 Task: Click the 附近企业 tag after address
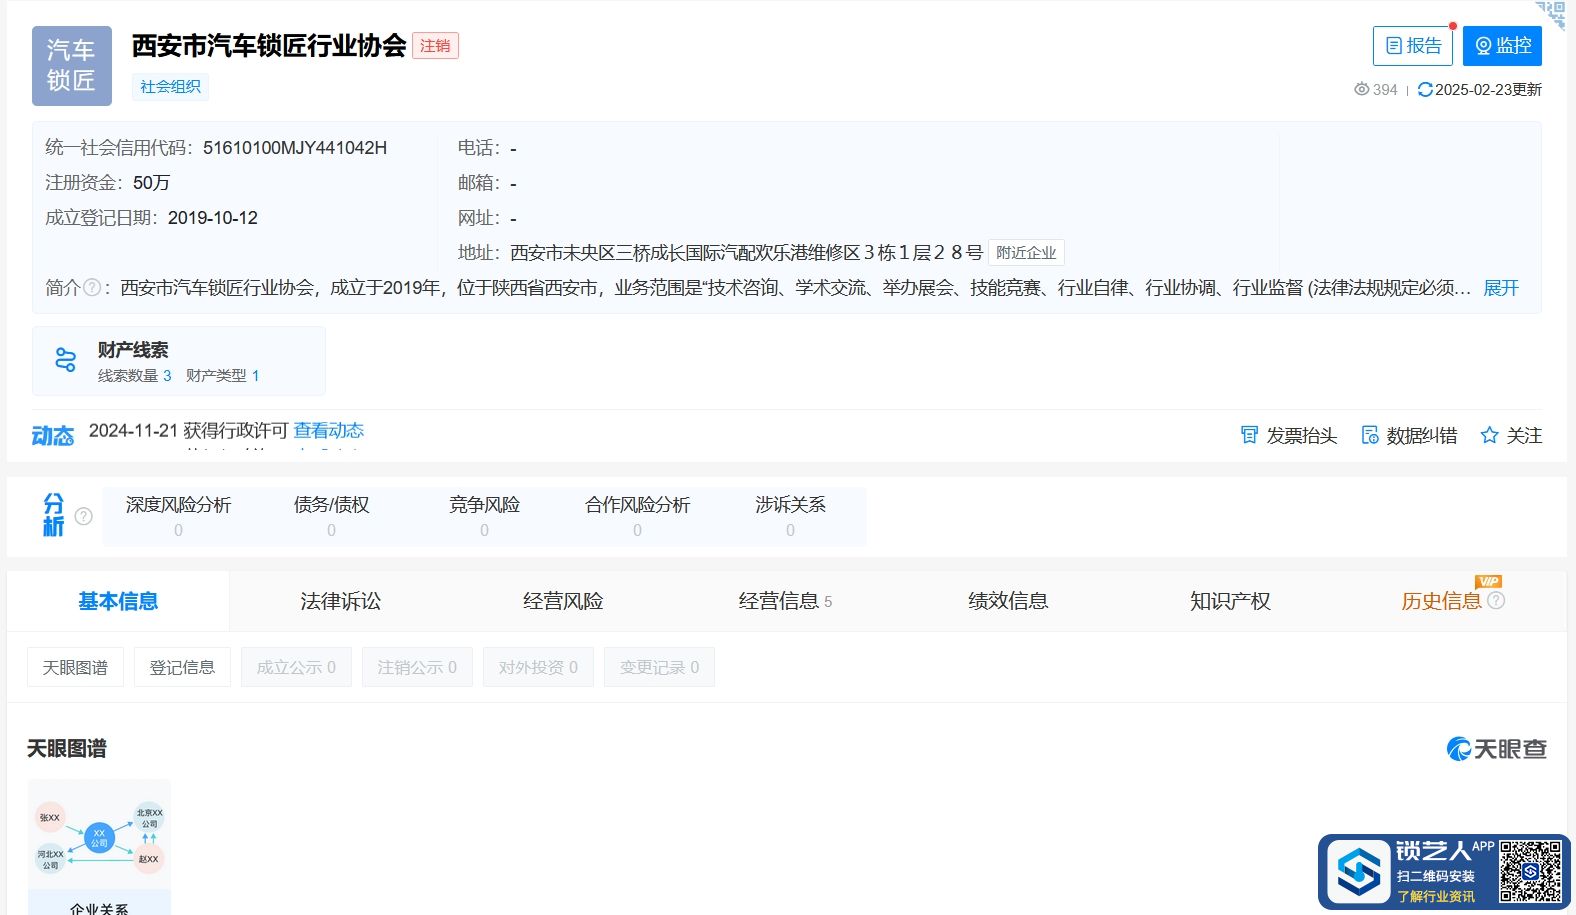click(1026, 253)
